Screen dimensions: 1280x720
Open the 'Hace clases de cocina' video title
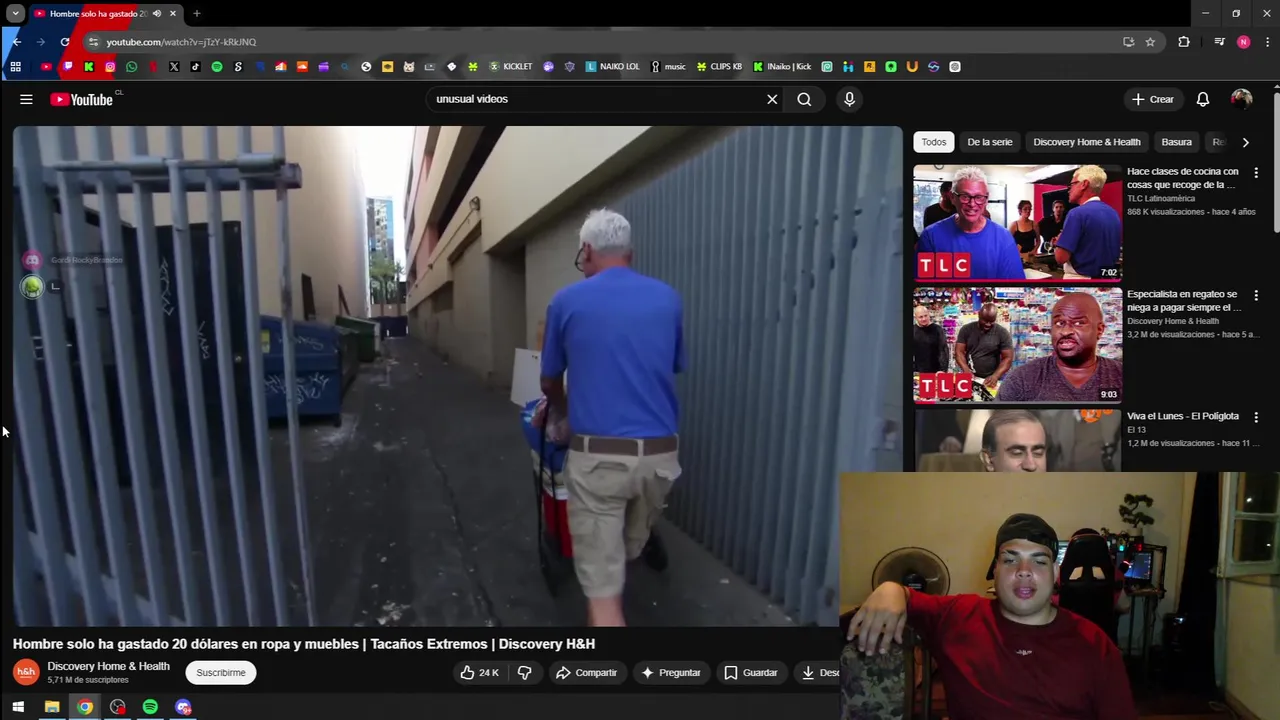1183,178
